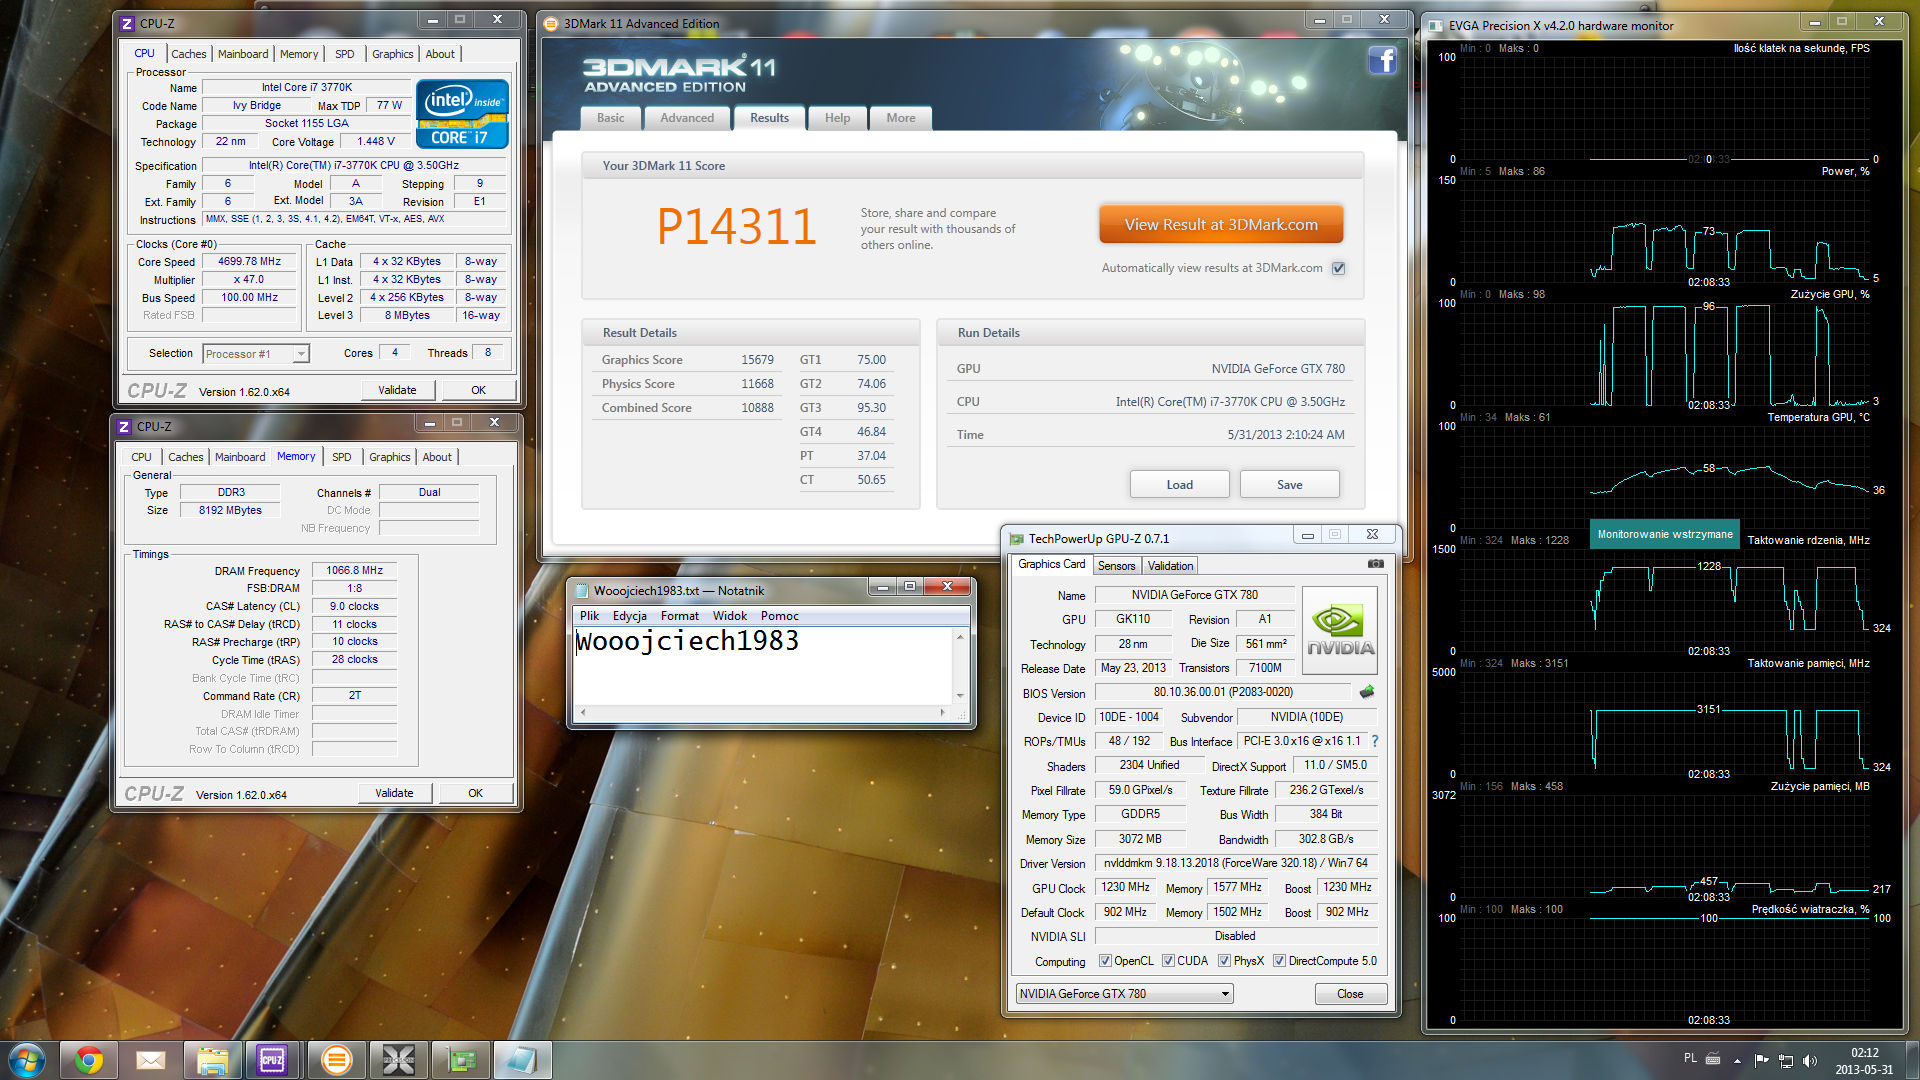
Task: Click View Result at 3DMark.com button
Action: tap(1220, 225)
